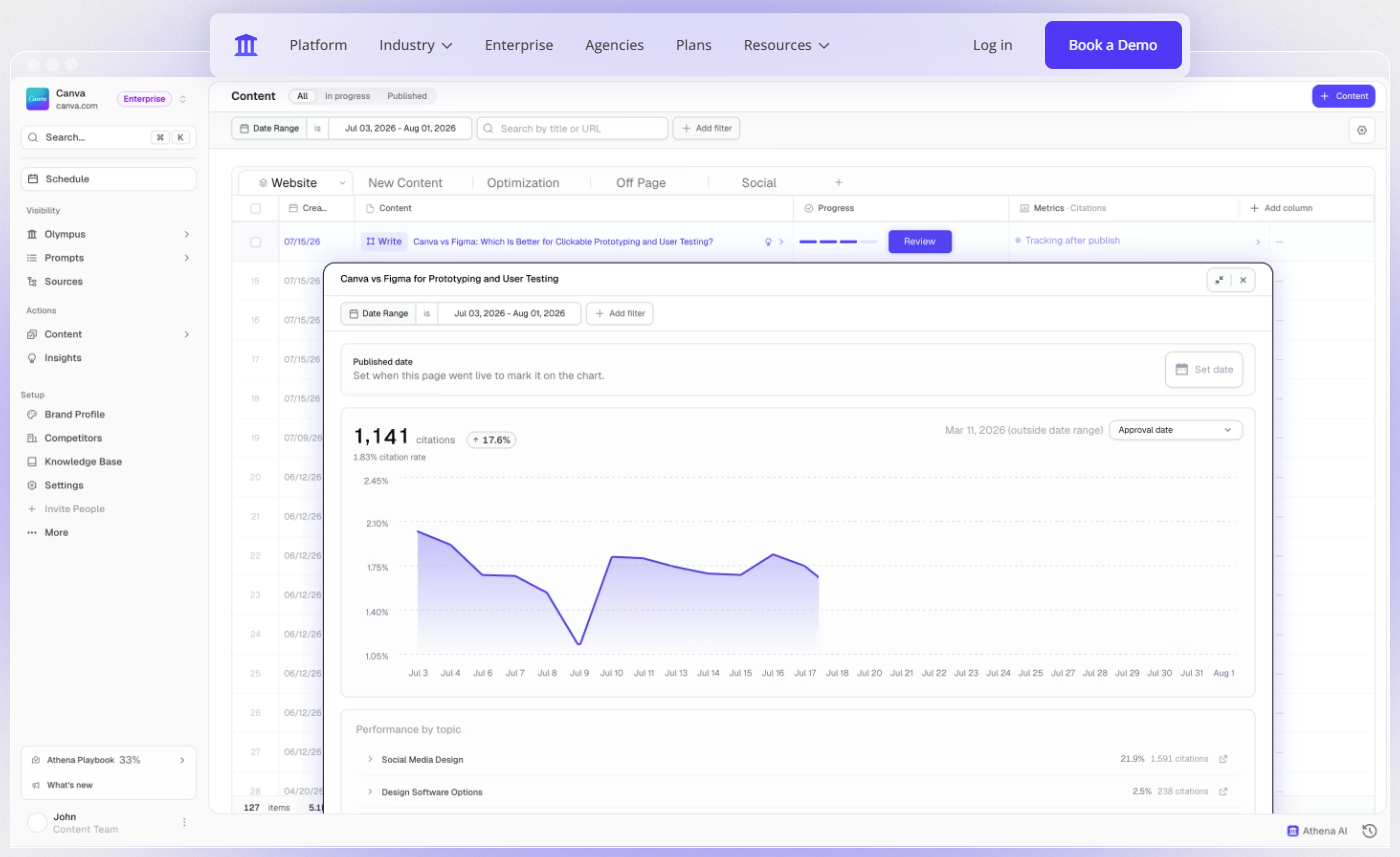Viewport: 1400px width, 857px height.
Task: Open the main page date range value field
Action: click(399, 128)
